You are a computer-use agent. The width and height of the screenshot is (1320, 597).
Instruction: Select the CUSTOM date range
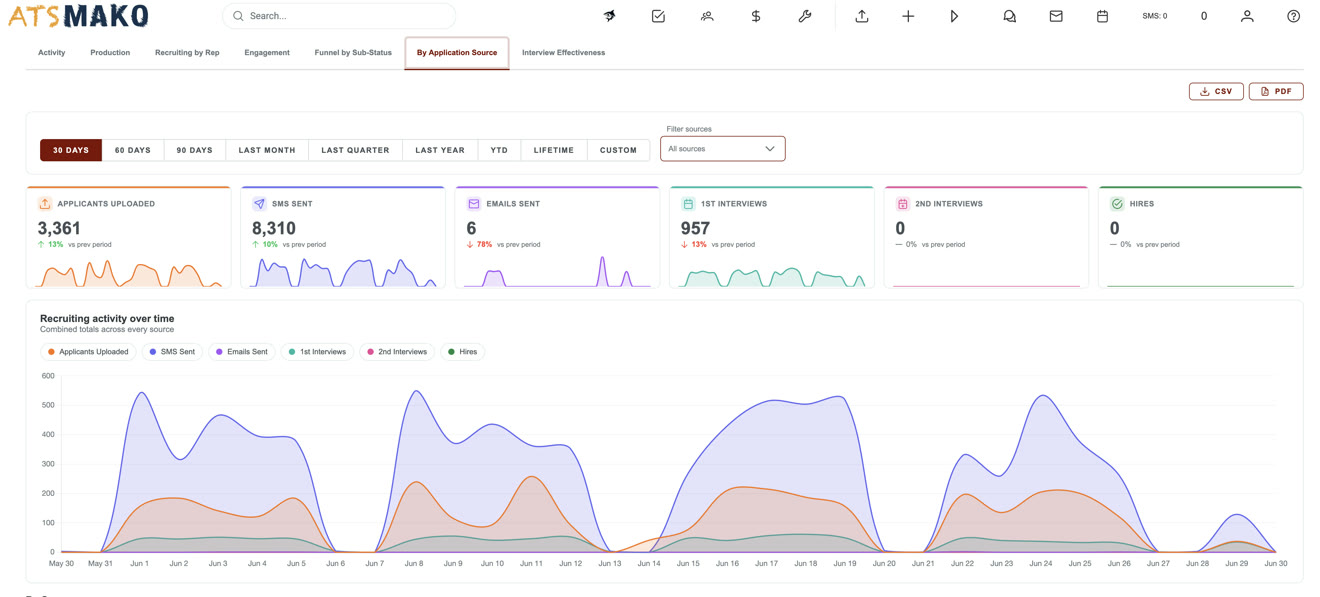[x=618, y=150]
